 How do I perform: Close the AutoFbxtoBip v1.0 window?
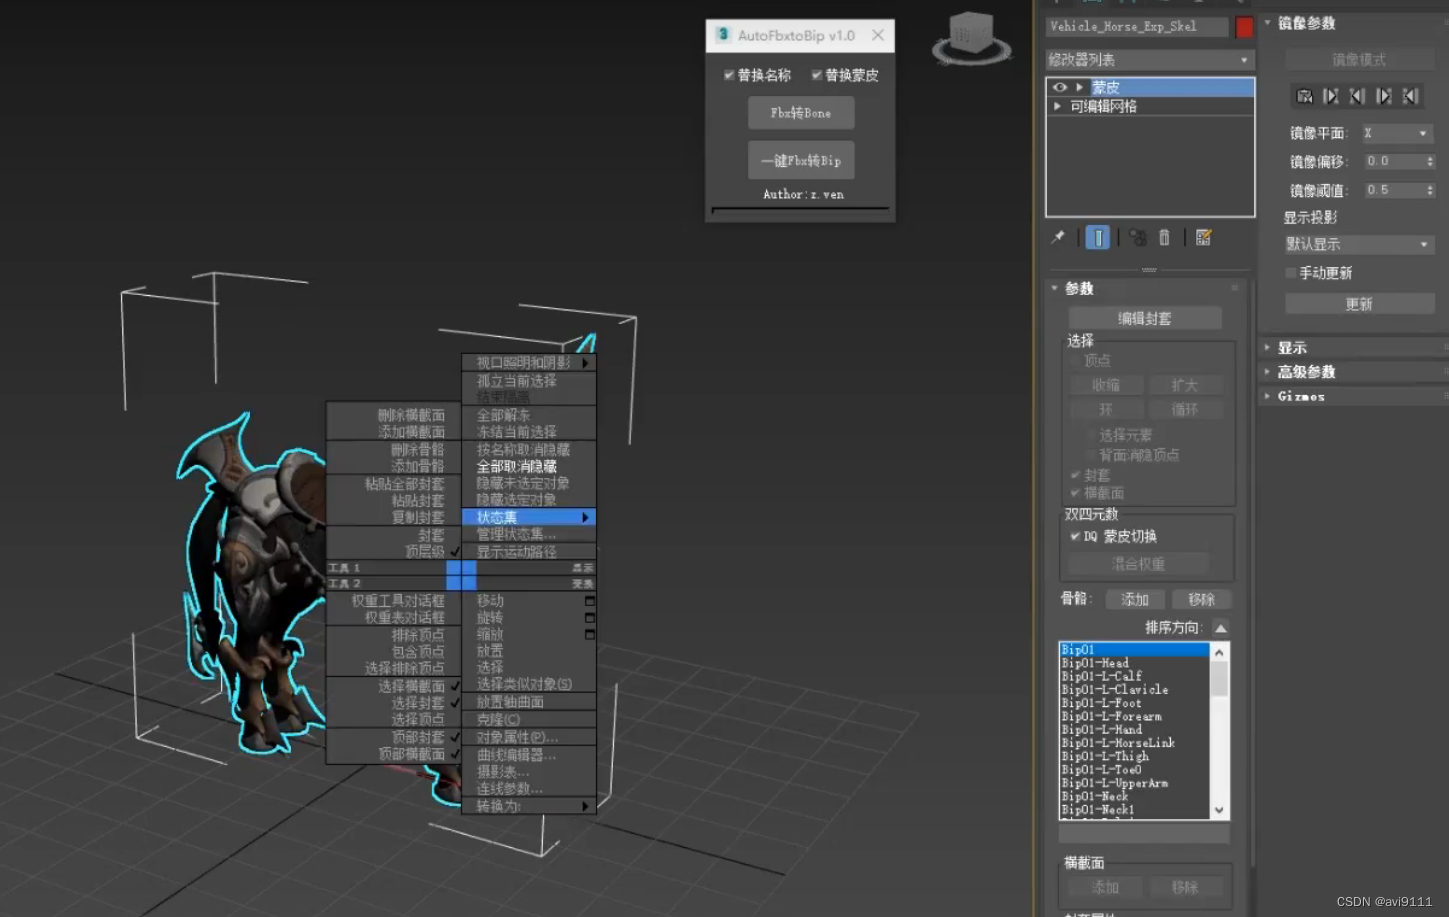click(878, 35)
